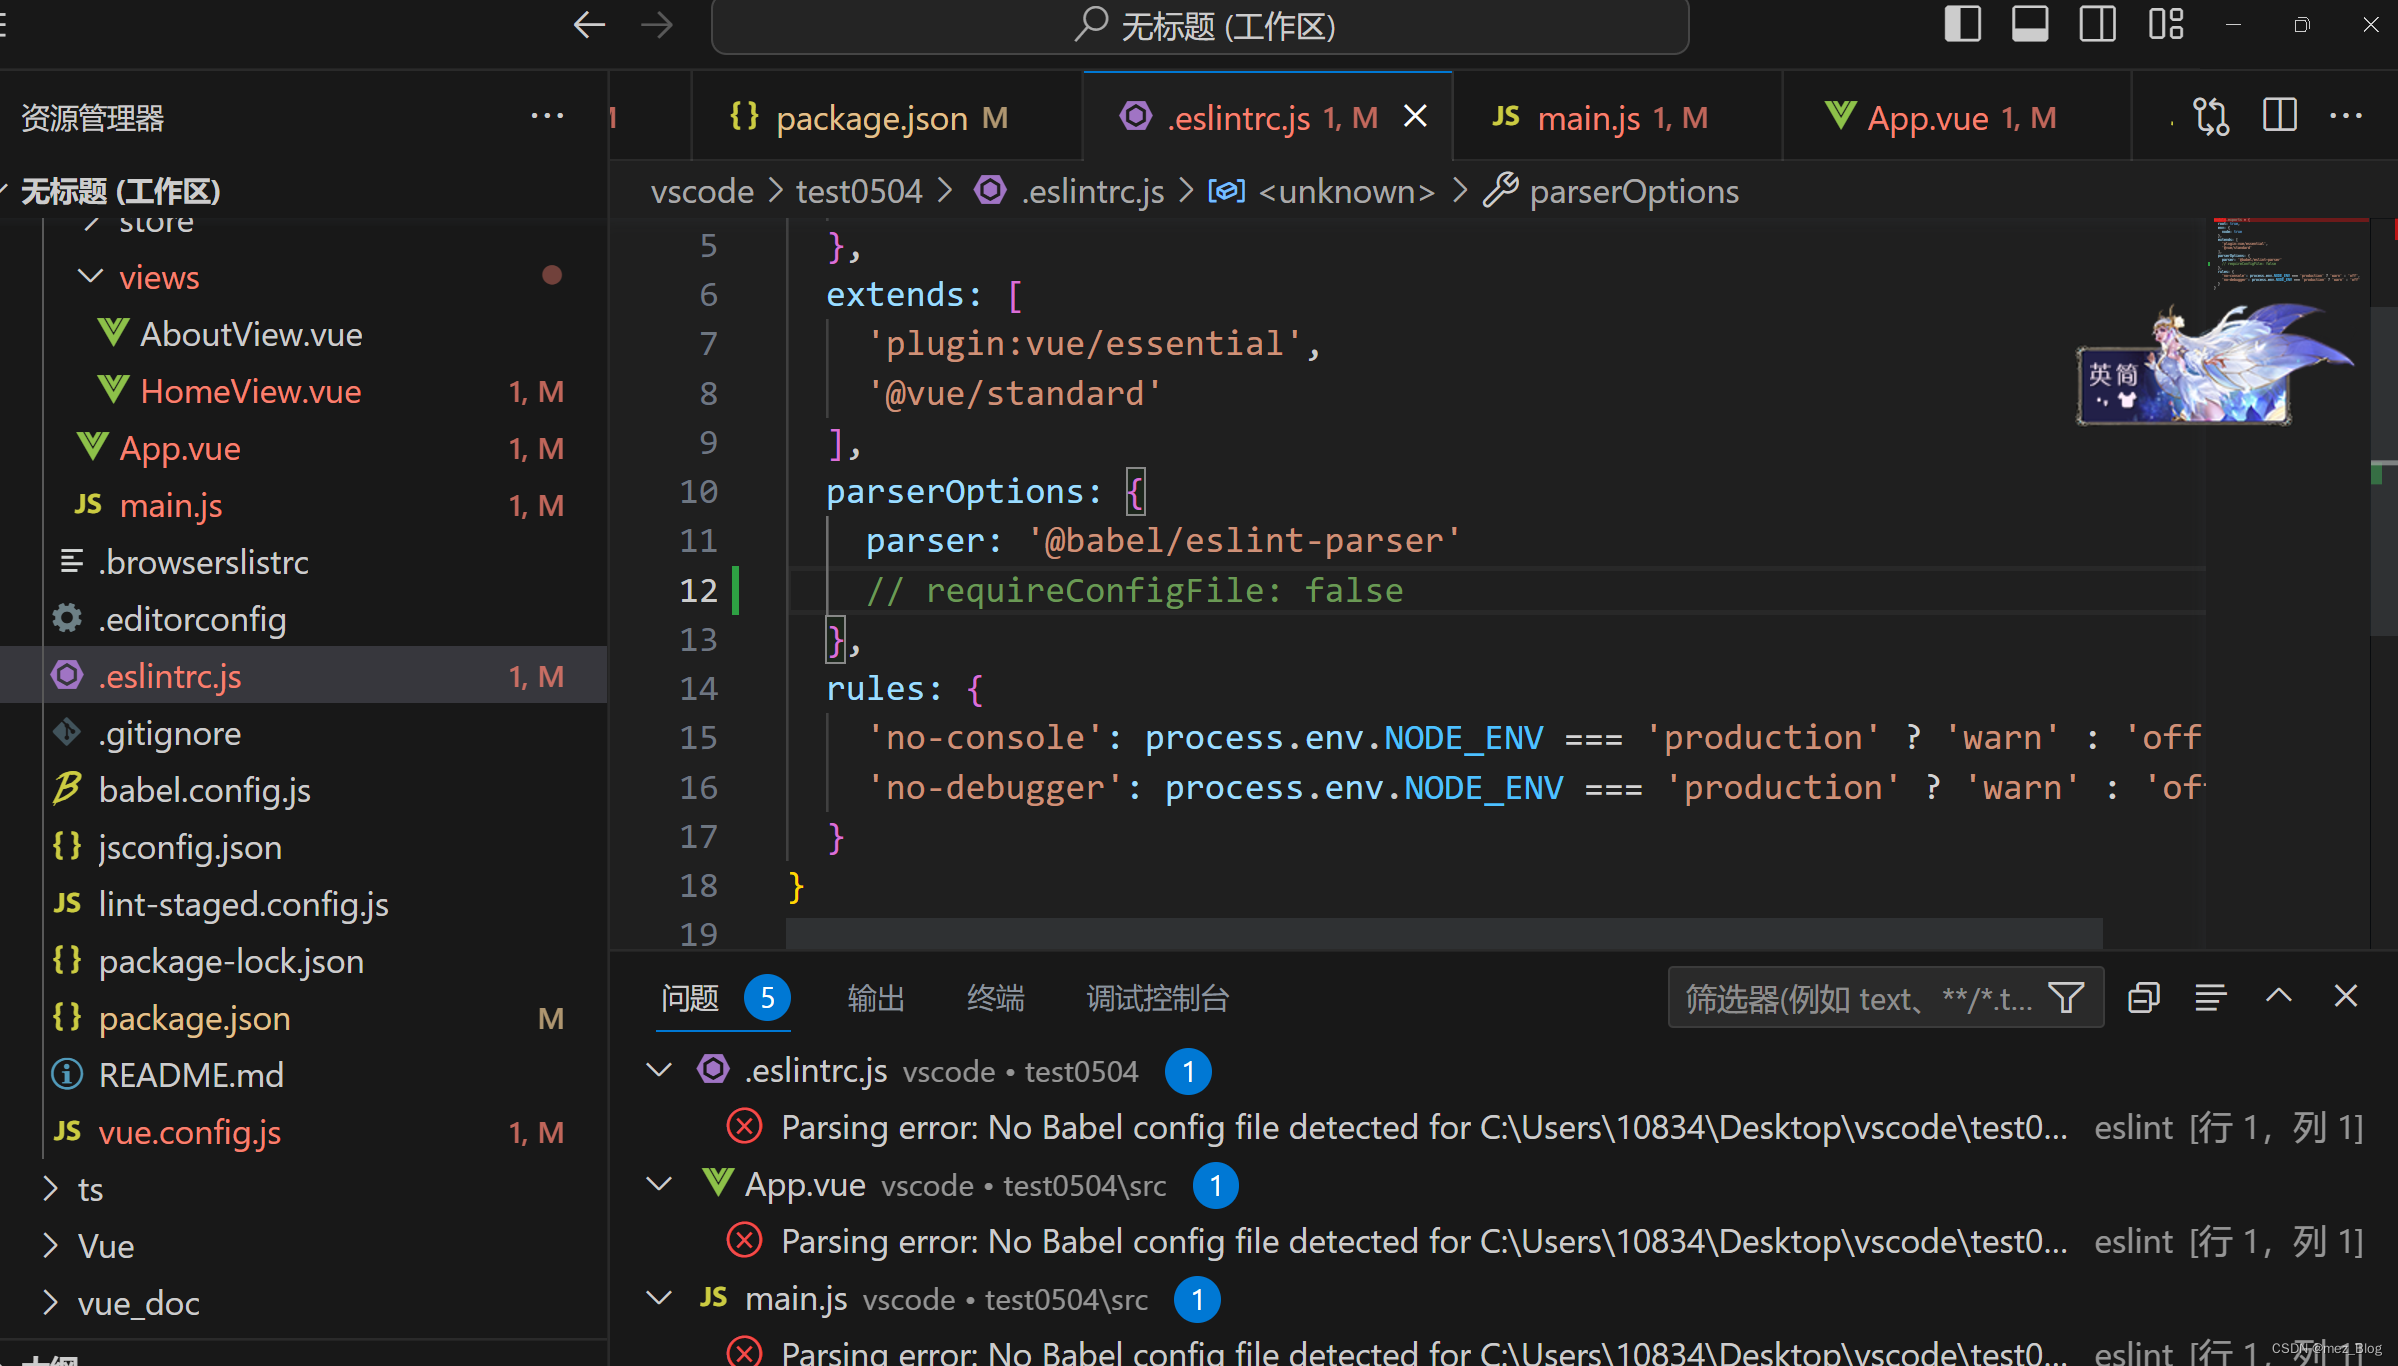Close the bottom panel

(x=2345, y=996)
